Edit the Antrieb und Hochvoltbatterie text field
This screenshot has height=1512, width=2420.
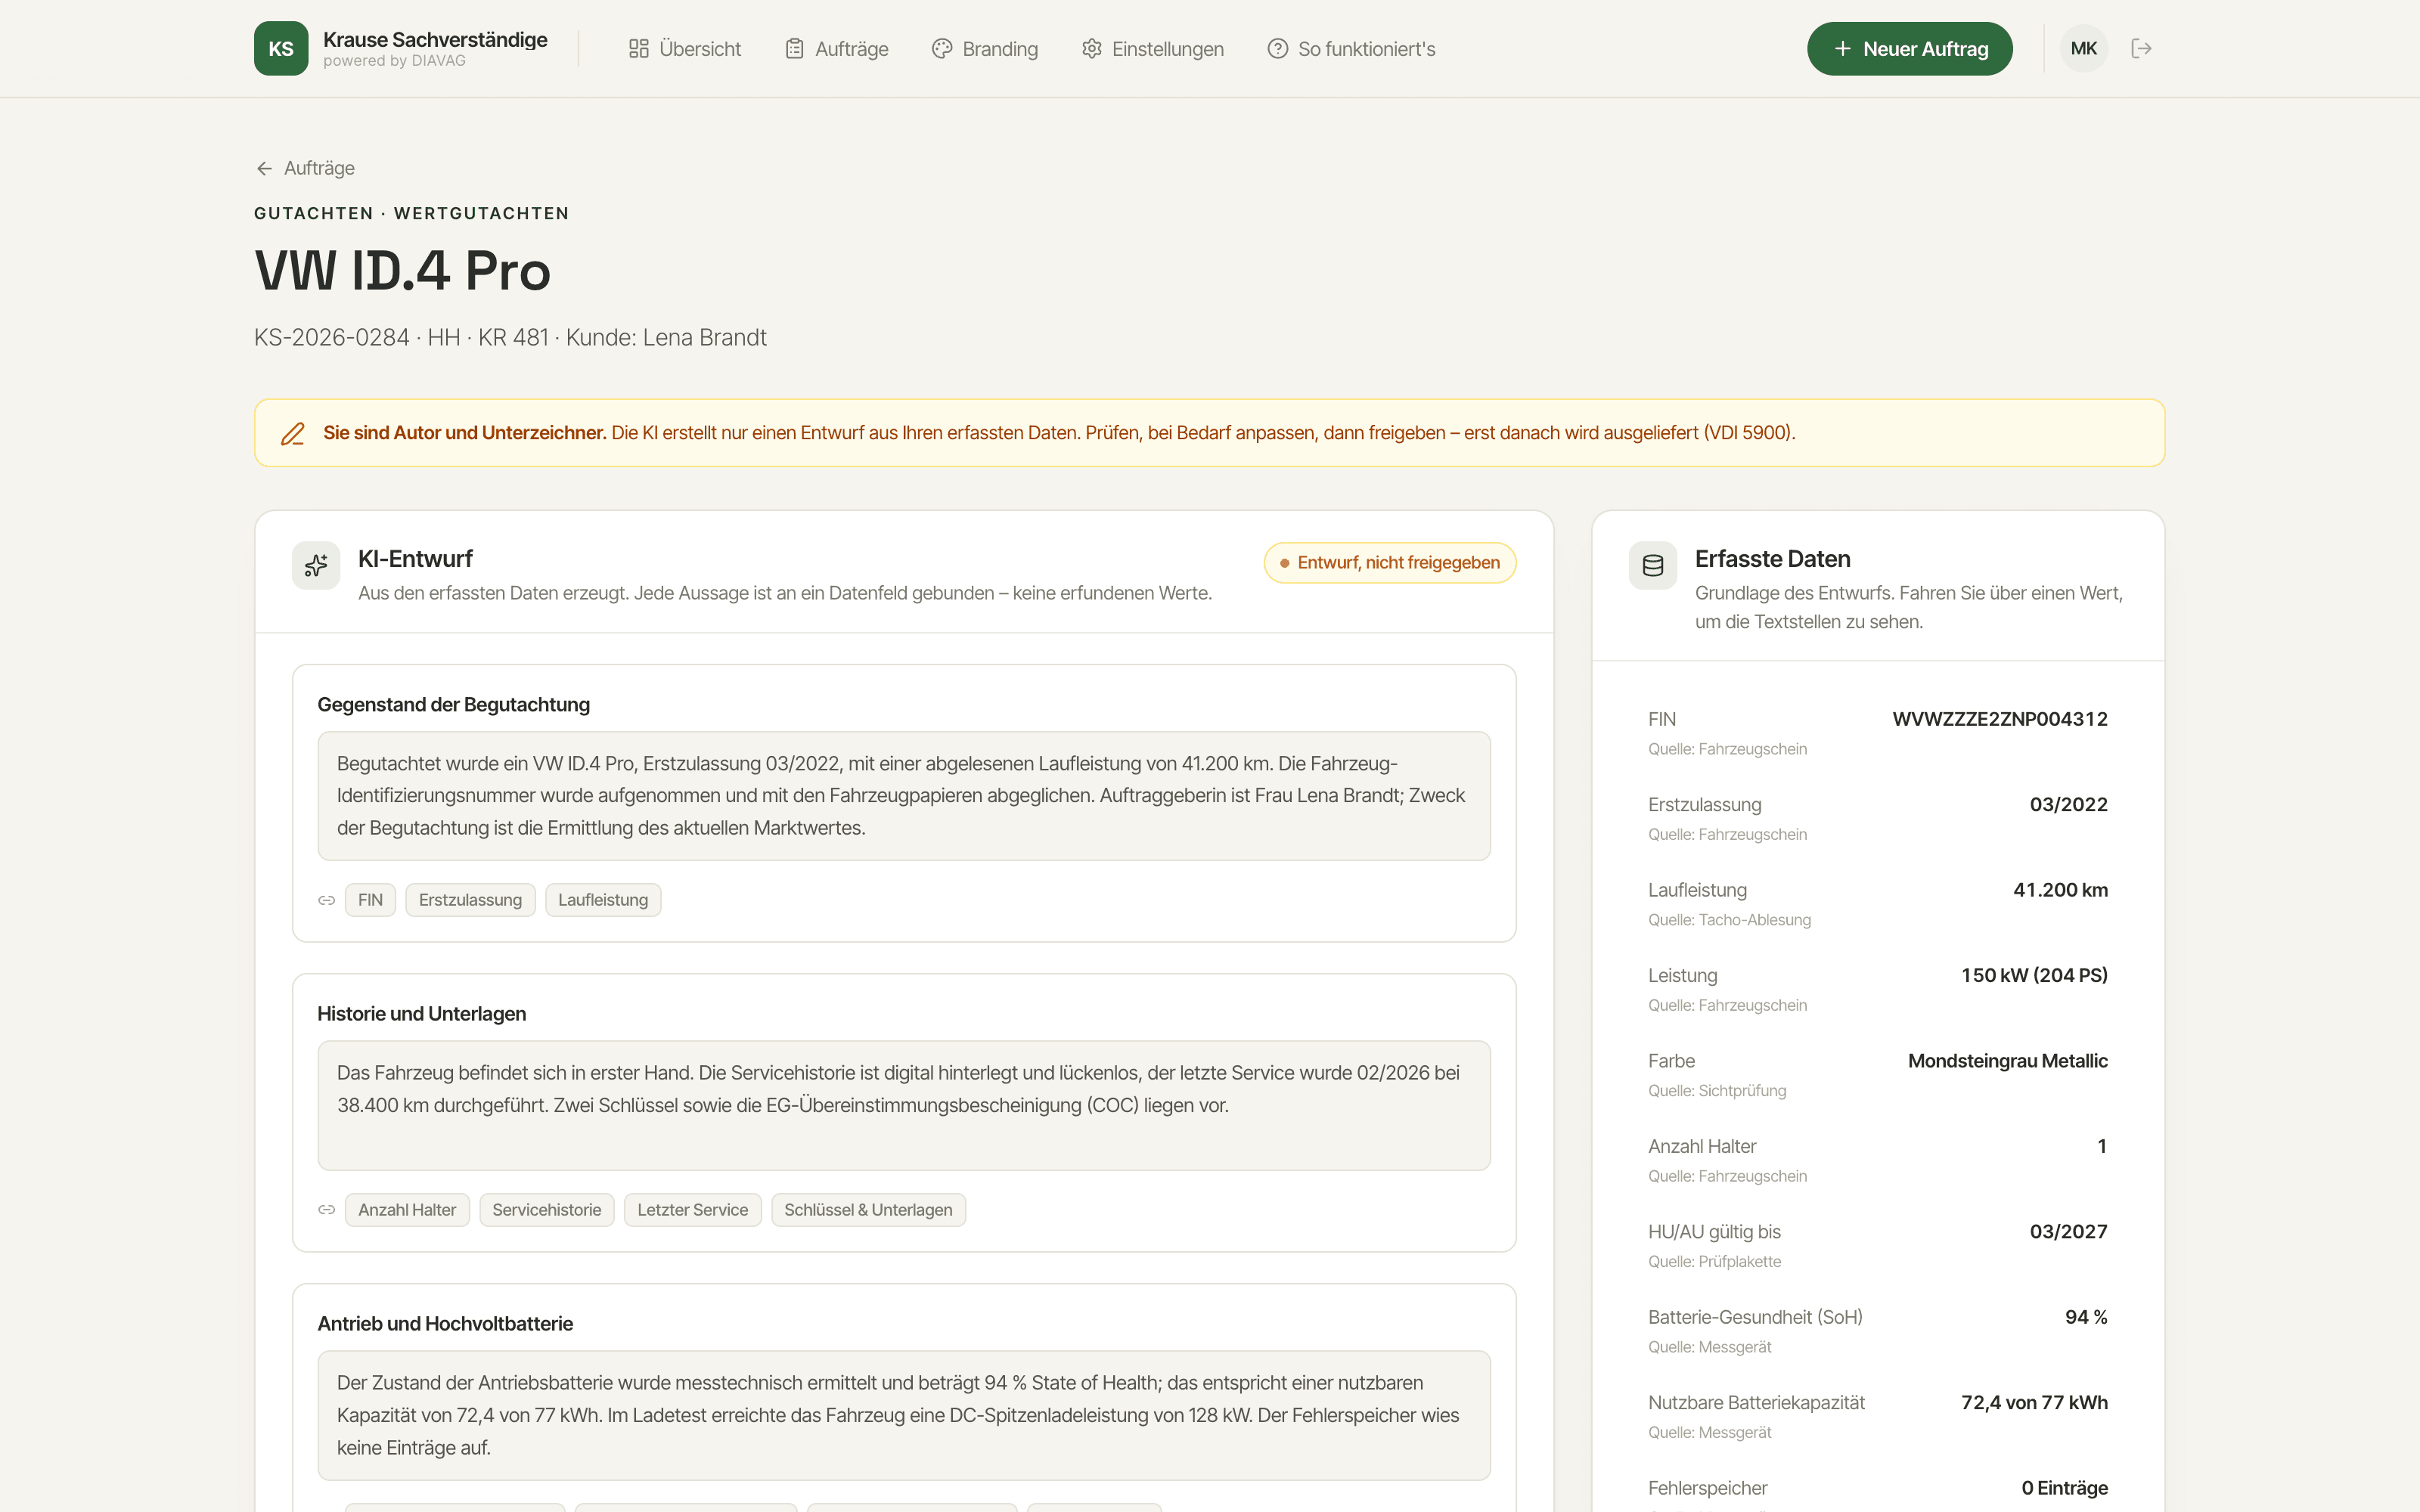click(904, 1416)
